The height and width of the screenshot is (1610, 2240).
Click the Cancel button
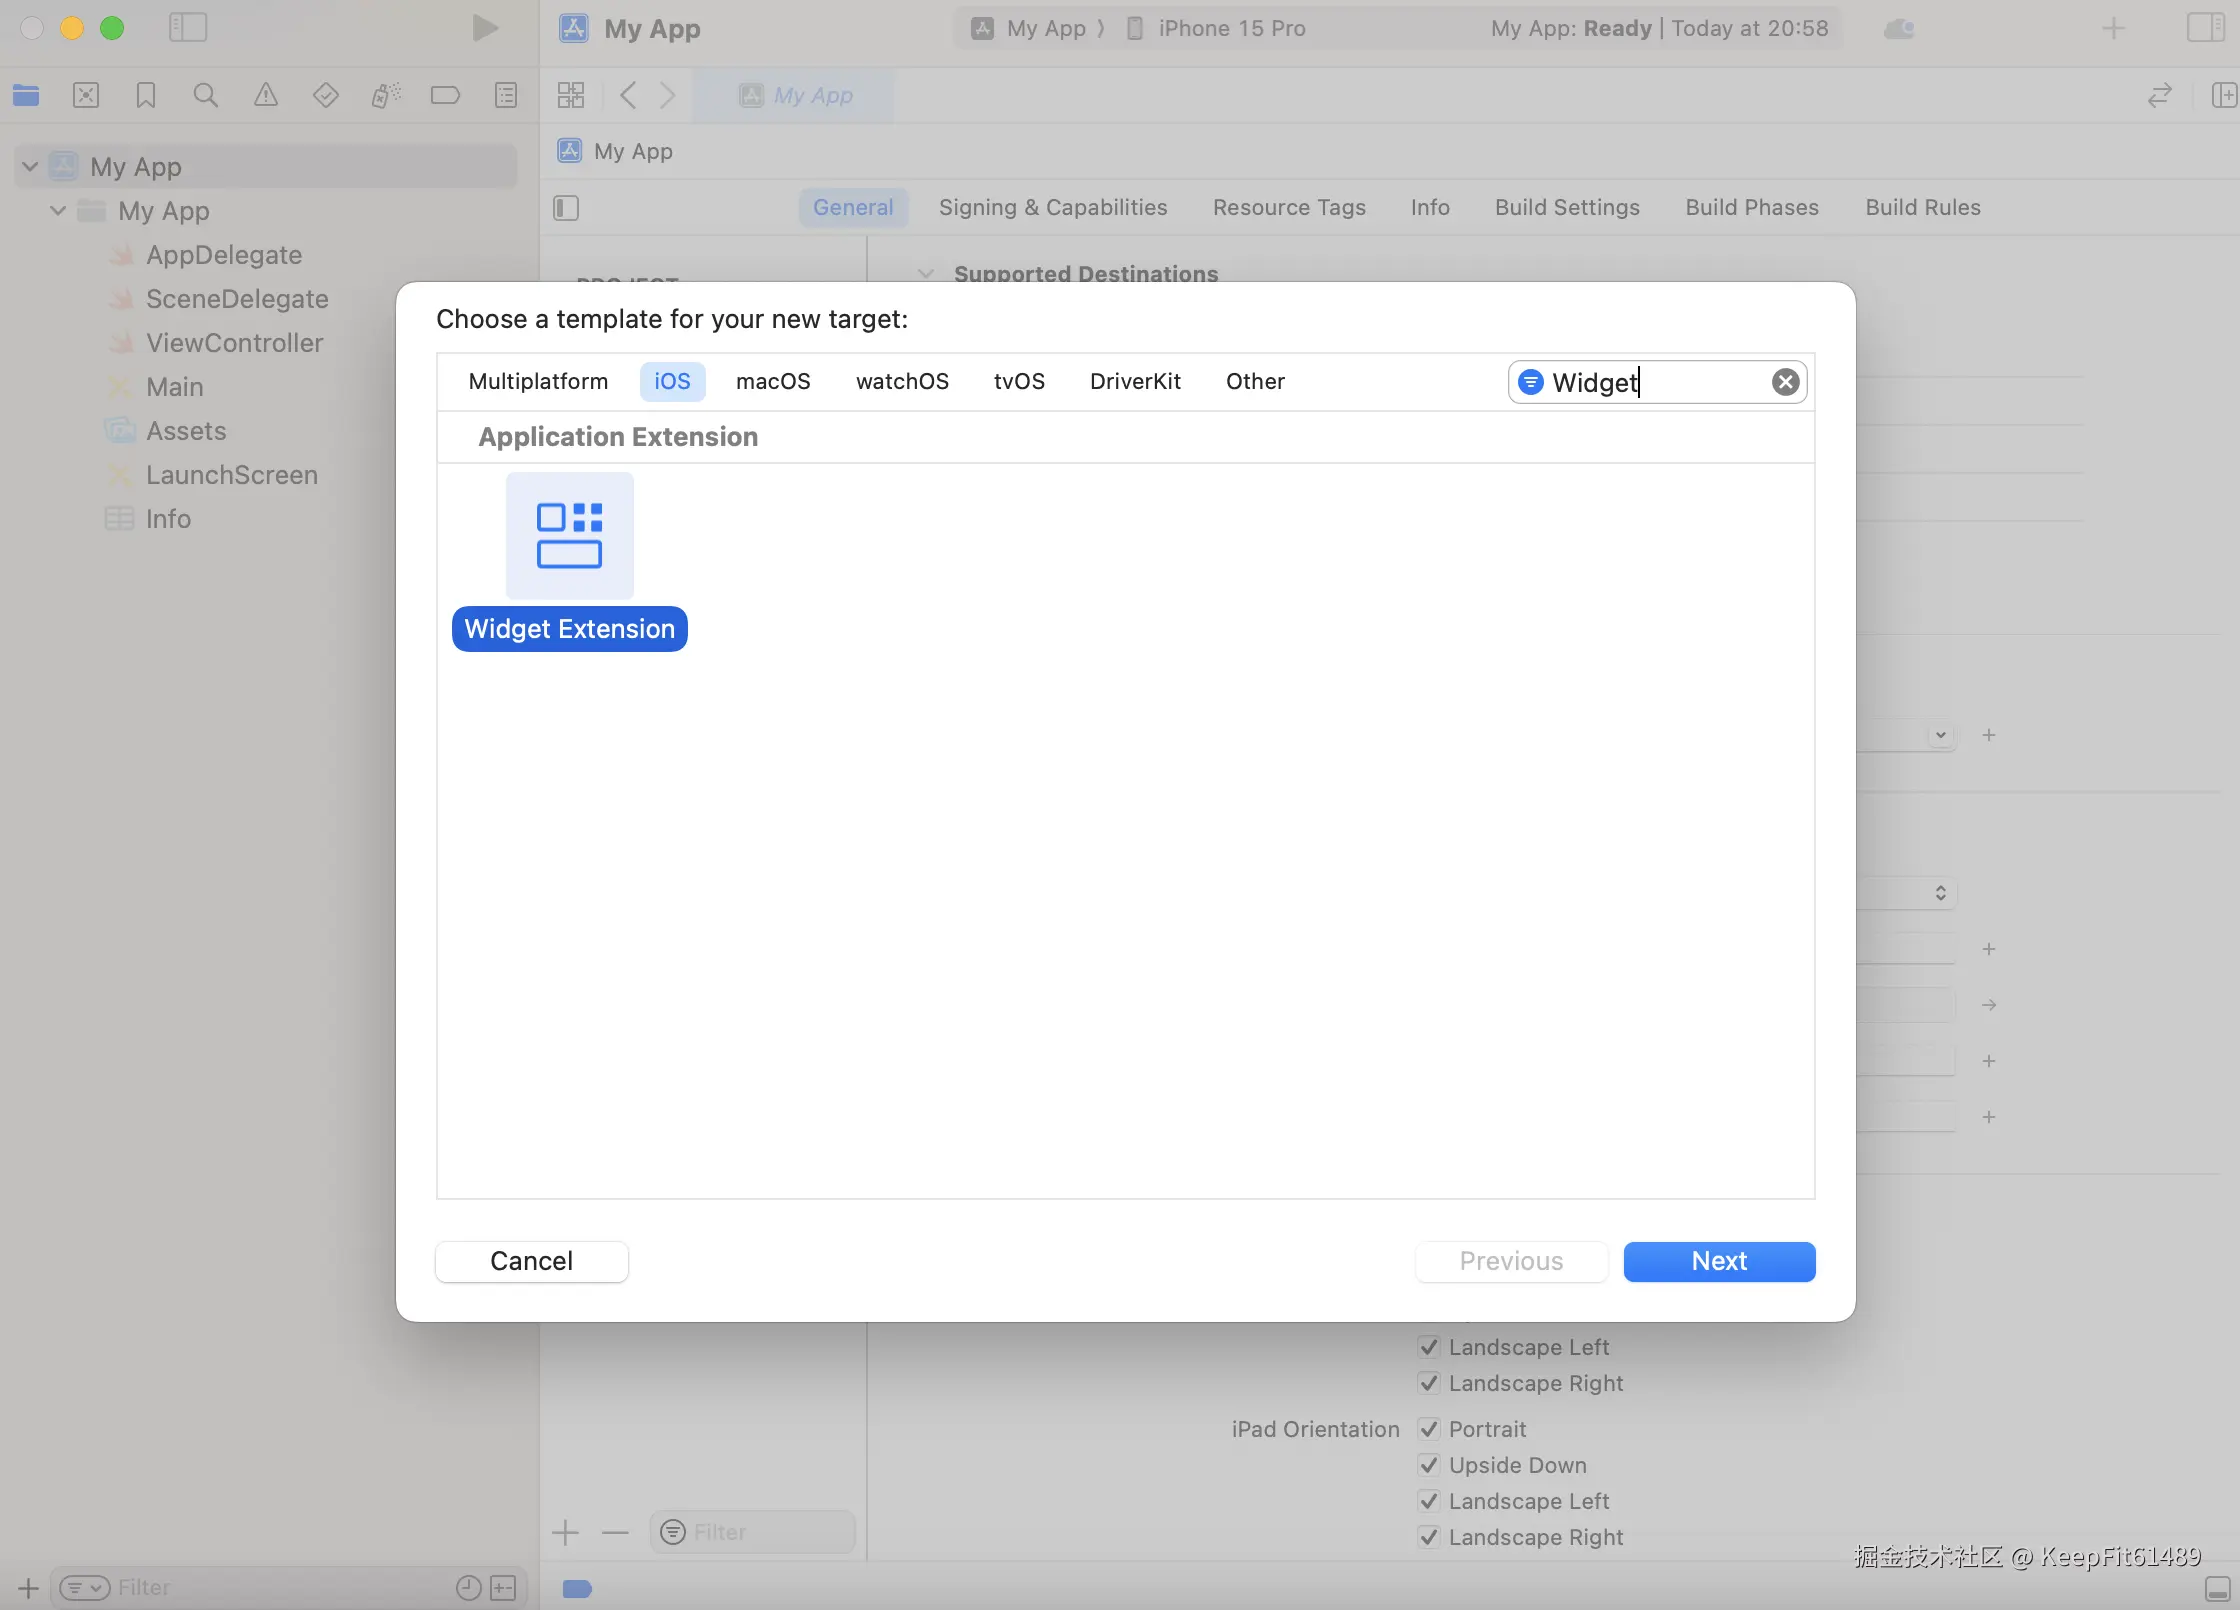[531, 1261]
